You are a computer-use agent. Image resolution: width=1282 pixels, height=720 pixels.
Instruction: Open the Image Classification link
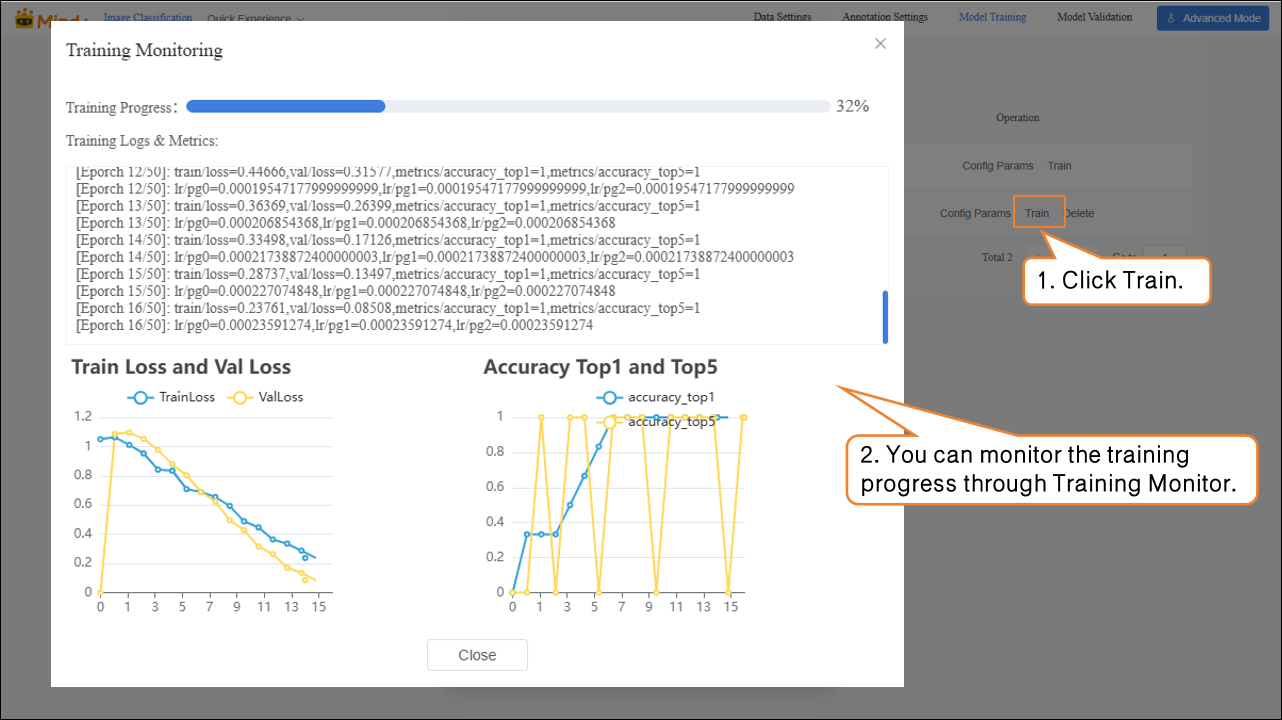pos(148,17)
